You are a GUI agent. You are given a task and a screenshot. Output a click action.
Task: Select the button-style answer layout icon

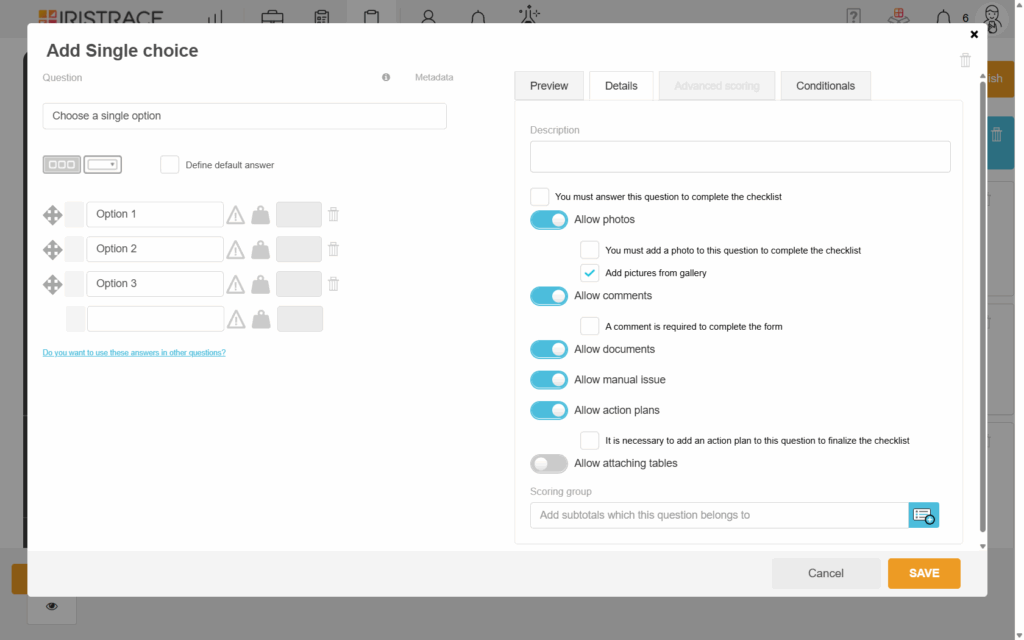click(62, 165)
